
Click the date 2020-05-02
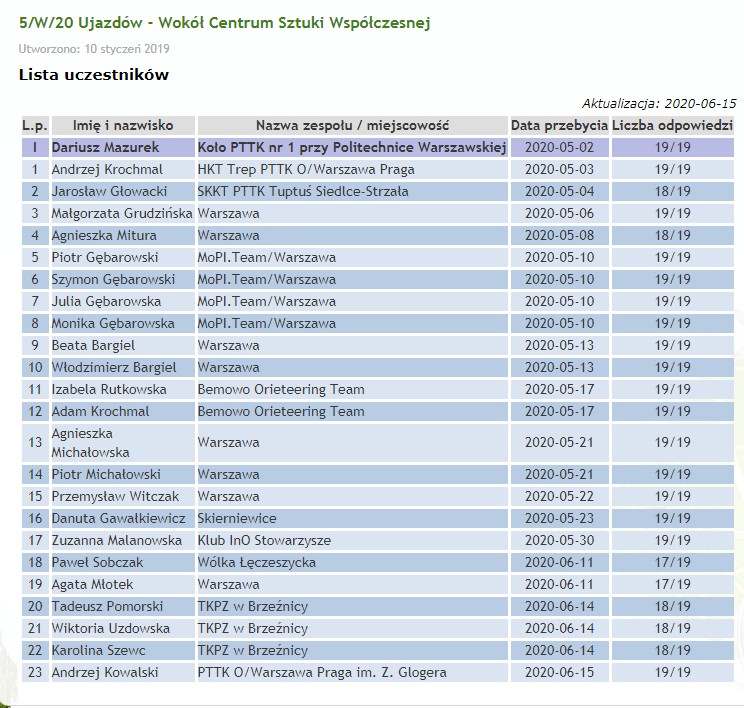559,147
